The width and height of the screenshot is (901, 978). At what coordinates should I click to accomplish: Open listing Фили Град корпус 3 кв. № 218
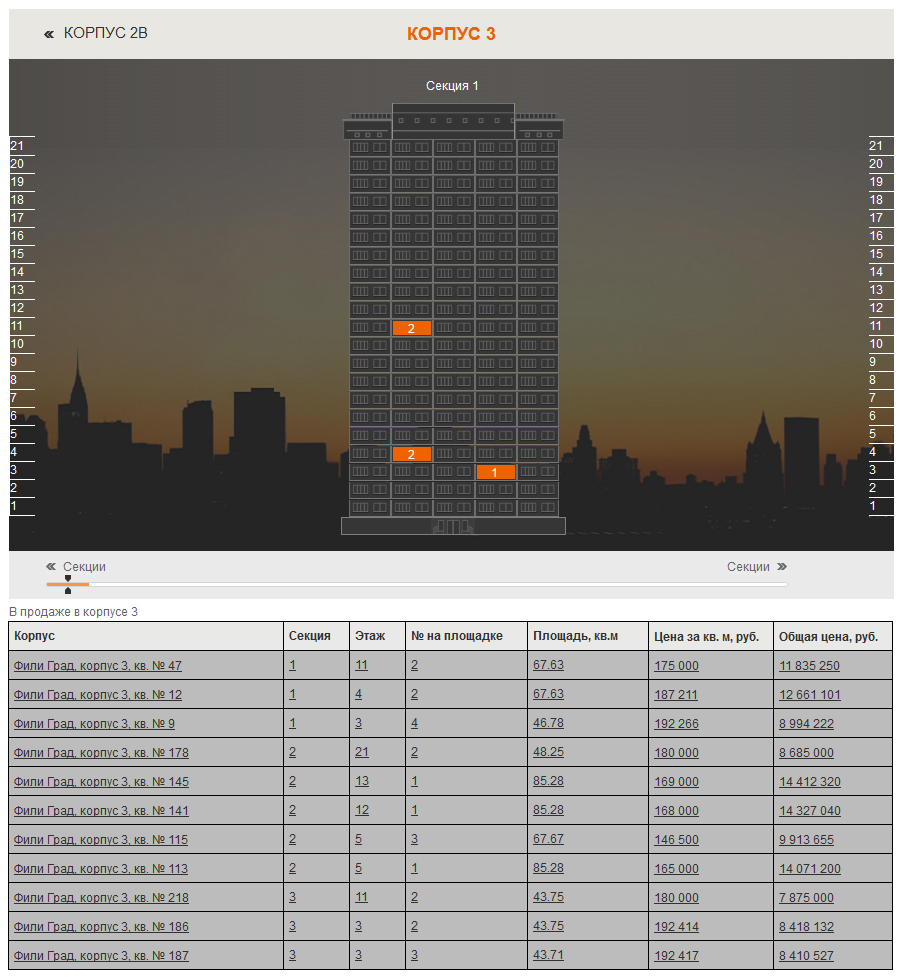point(101,898)
